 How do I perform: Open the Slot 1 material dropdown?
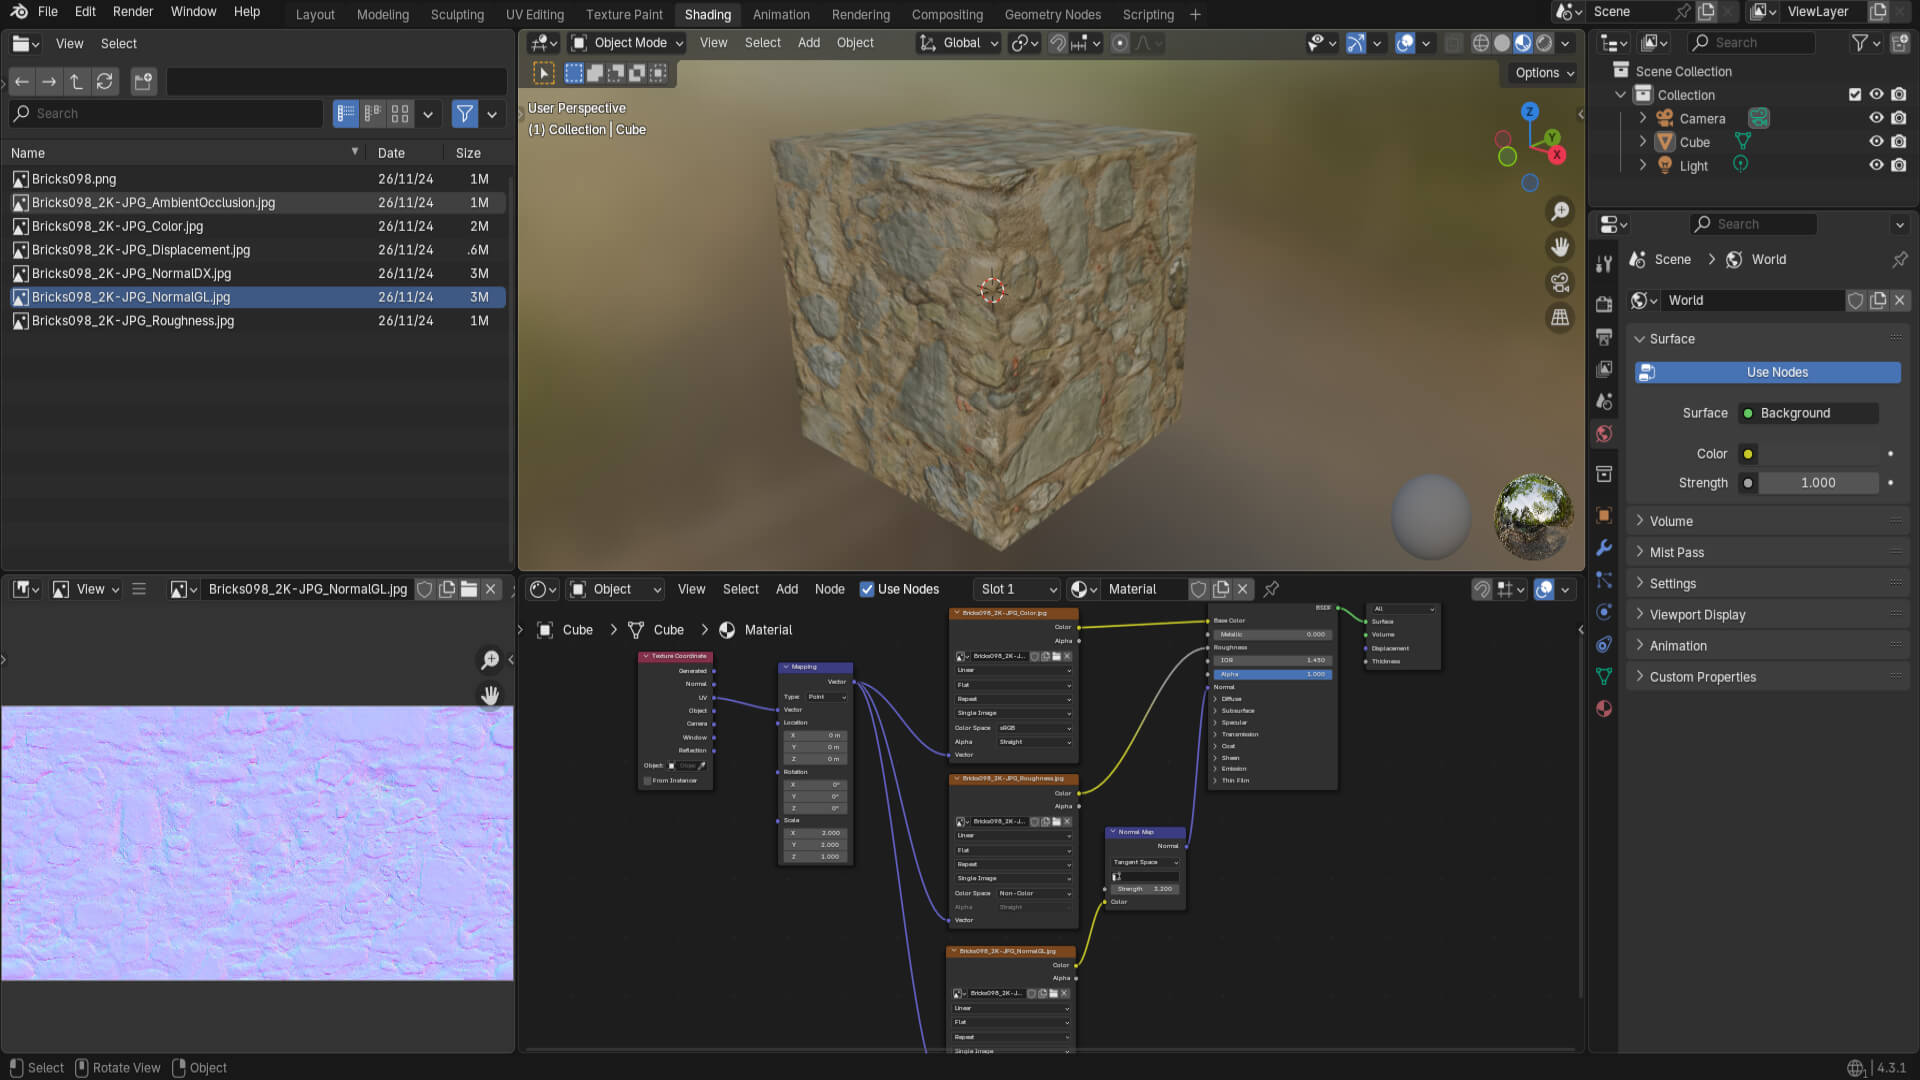point(1017,589)
